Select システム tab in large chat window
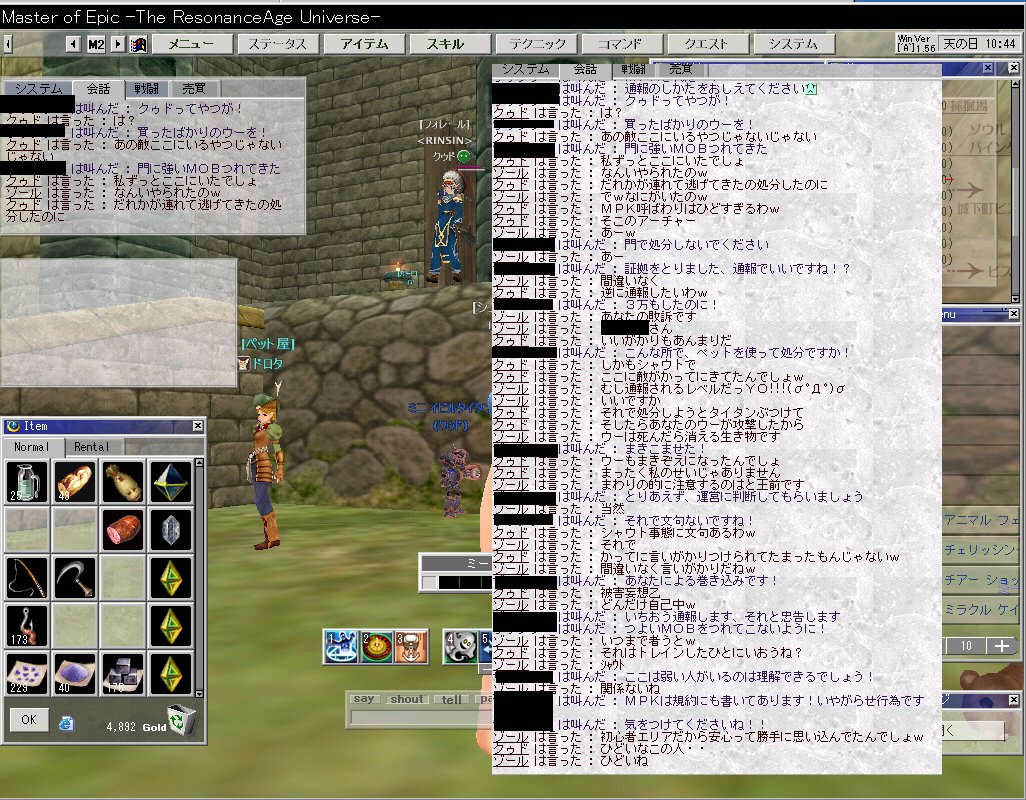Image resolution: width=1026 pixels, height=800 pixels. click(525, 69)
